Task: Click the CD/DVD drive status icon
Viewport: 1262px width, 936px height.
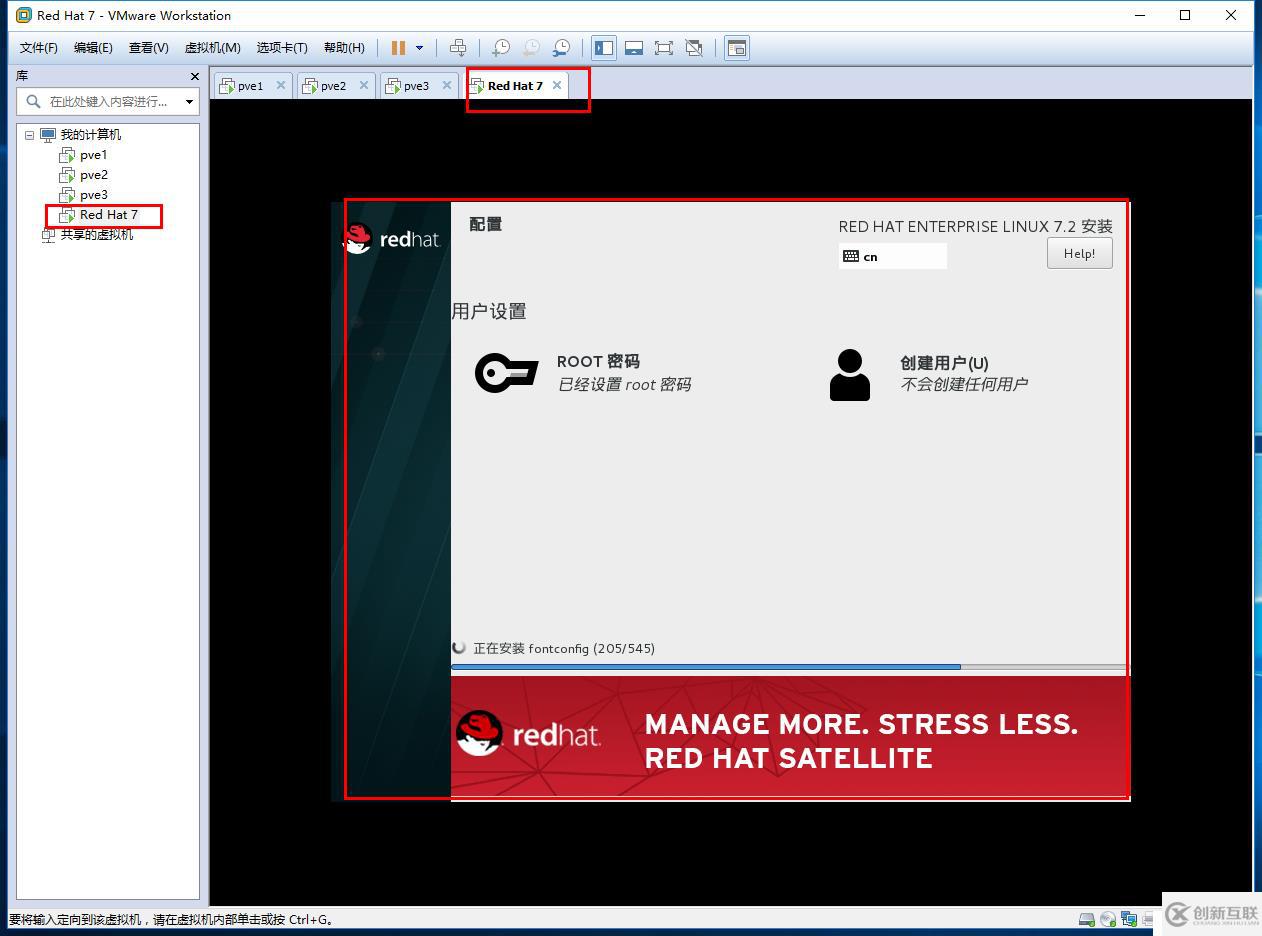Action: pos(1108,920)
